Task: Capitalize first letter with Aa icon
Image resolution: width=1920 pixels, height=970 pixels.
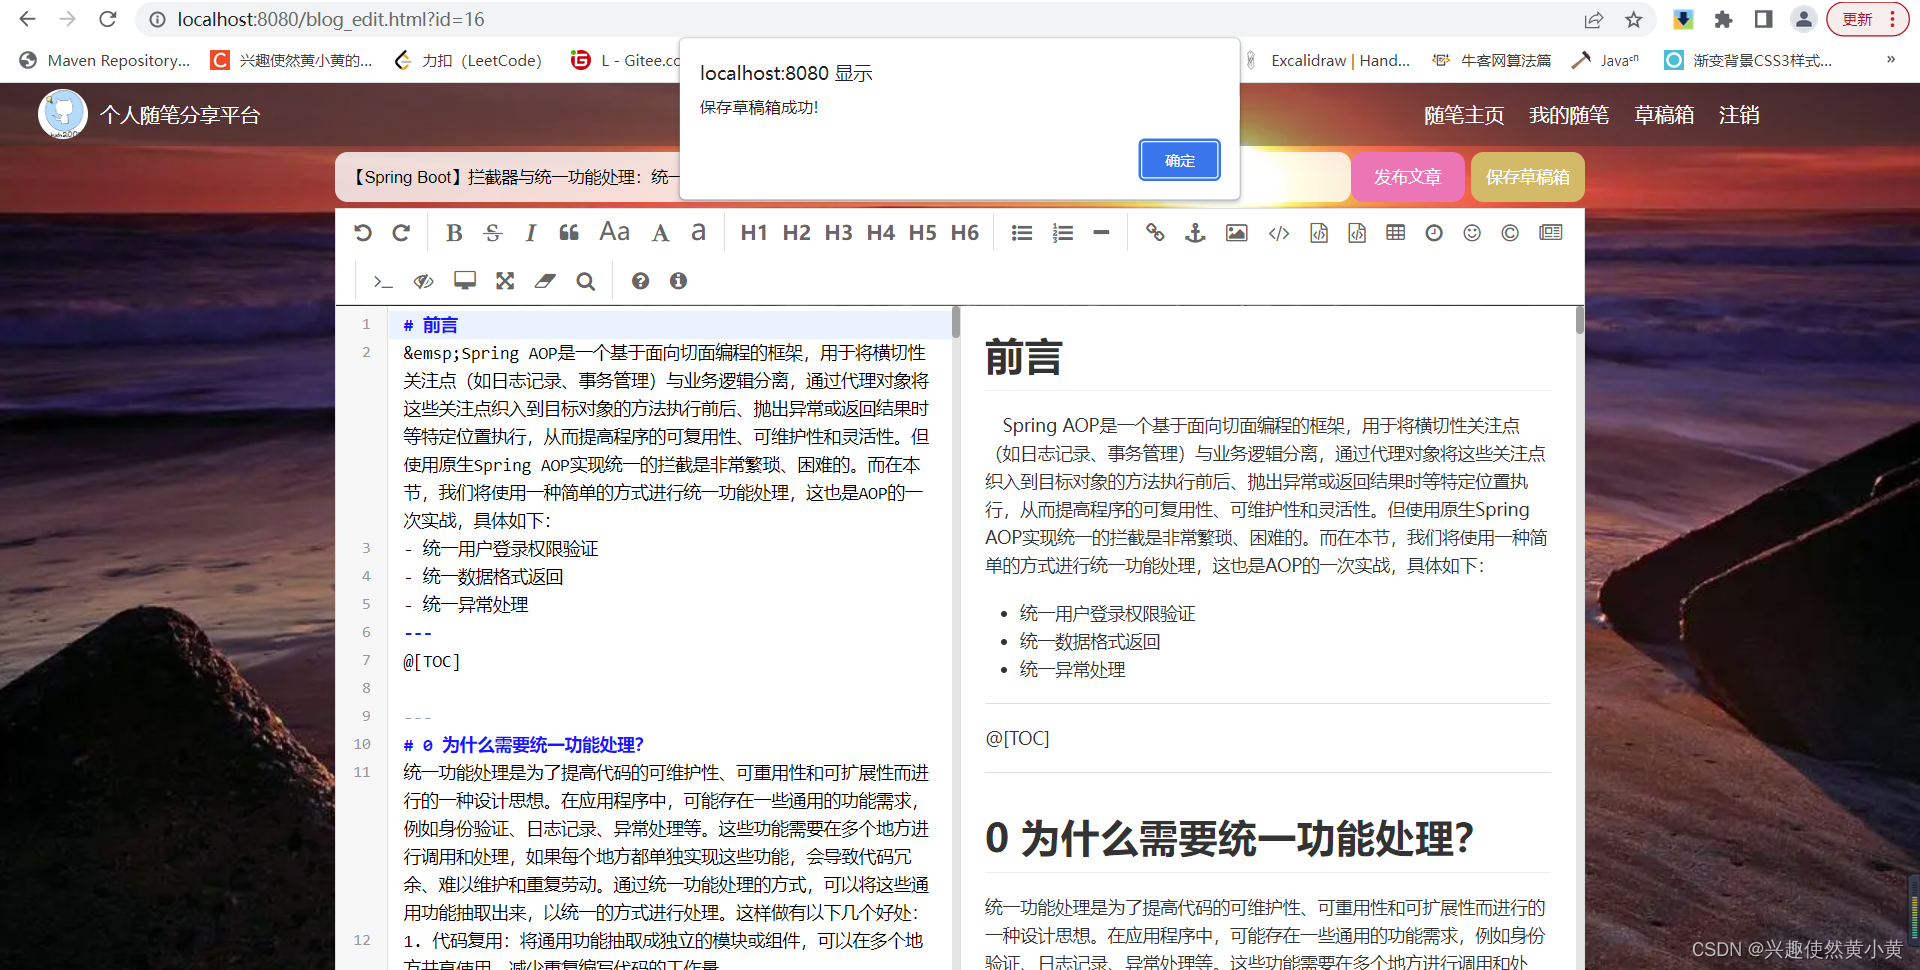Action: (614, 232)
